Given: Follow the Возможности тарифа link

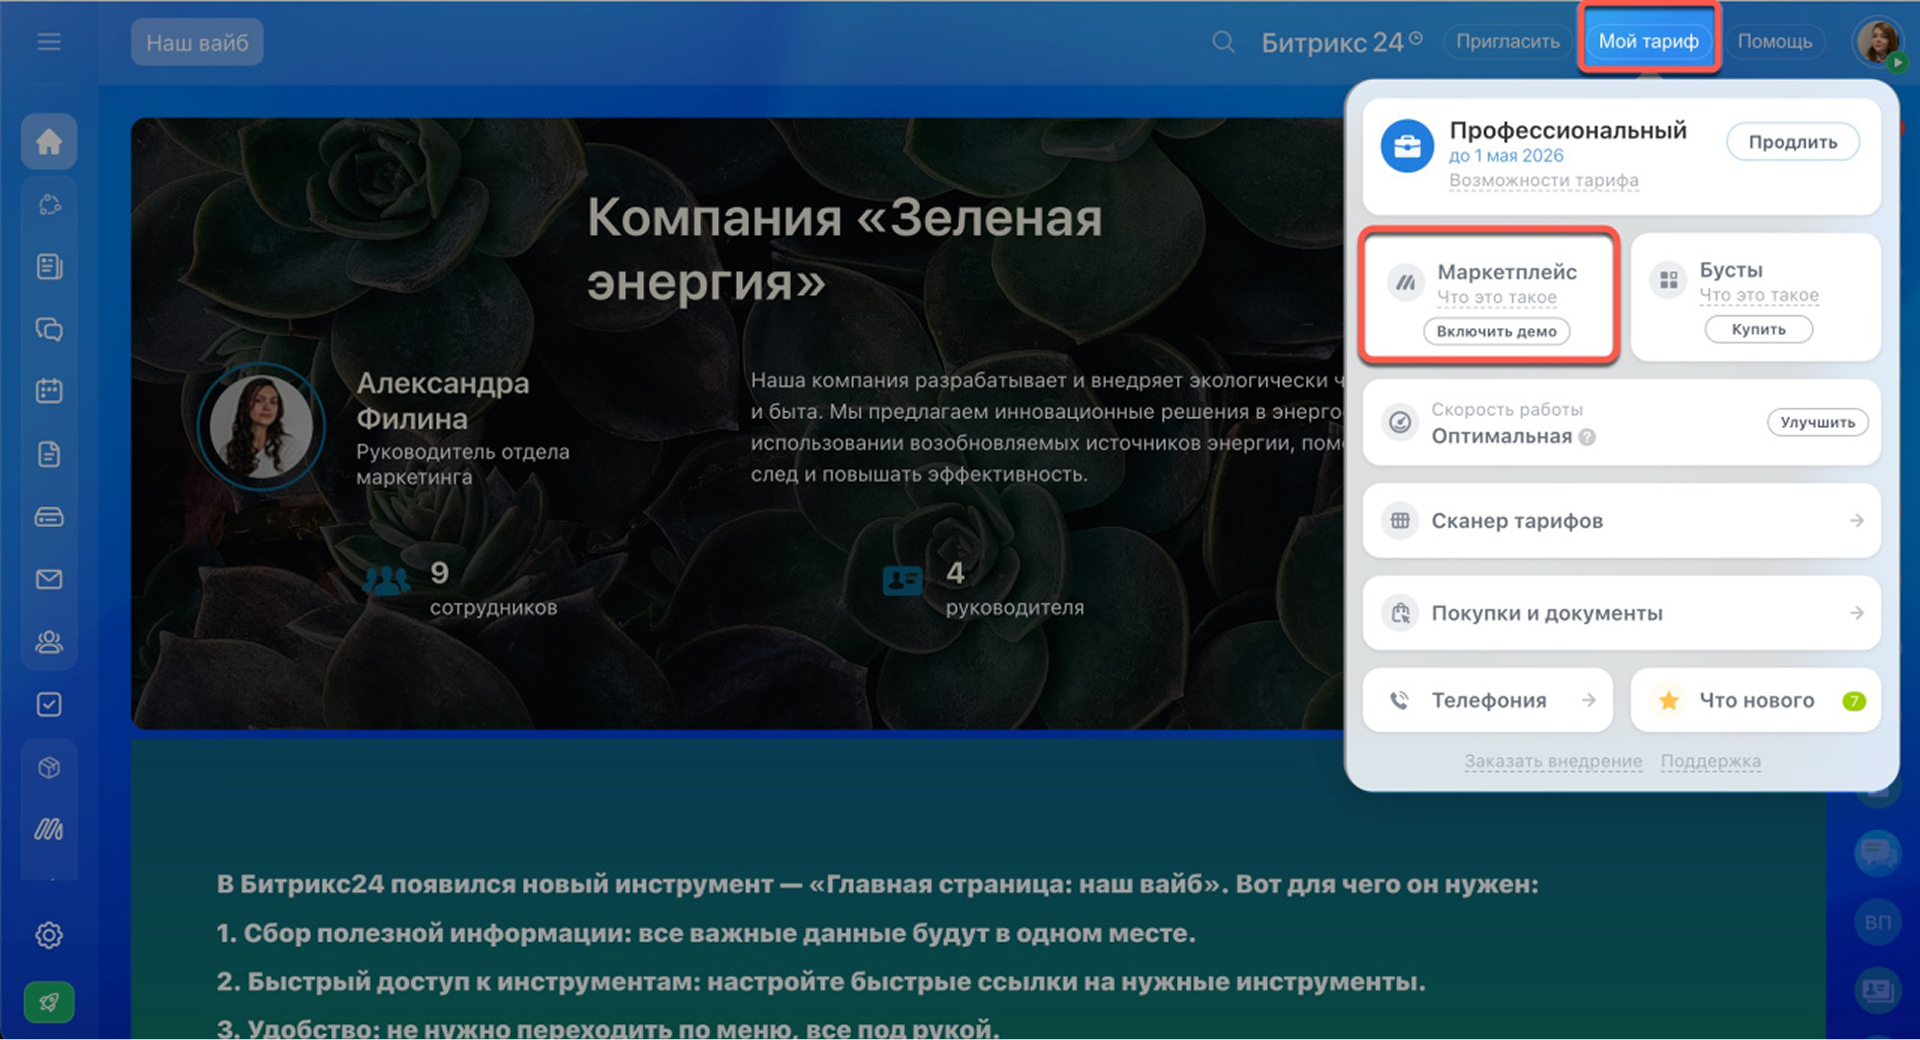Looking at the screenshot, I should [1543, 180].
